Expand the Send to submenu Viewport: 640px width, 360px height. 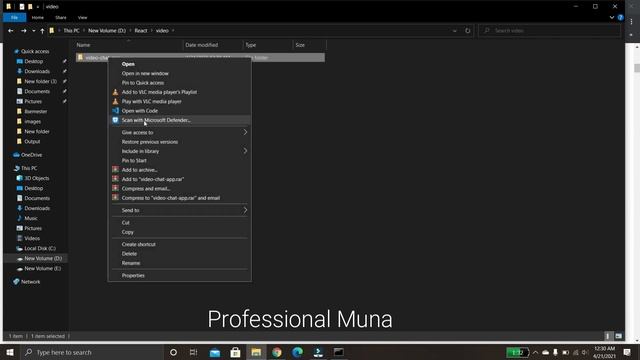pos(180,211)
